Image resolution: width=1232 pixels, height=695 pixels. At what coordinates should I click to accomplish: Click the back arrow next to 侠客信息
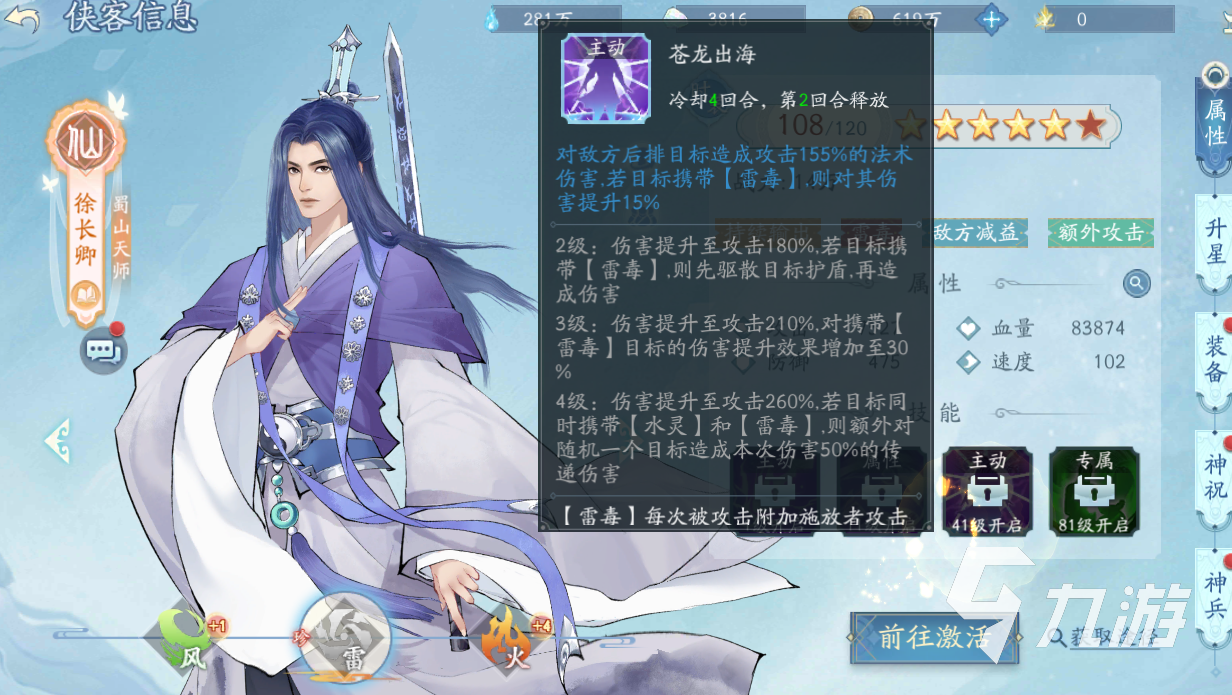tap(22, 18)
